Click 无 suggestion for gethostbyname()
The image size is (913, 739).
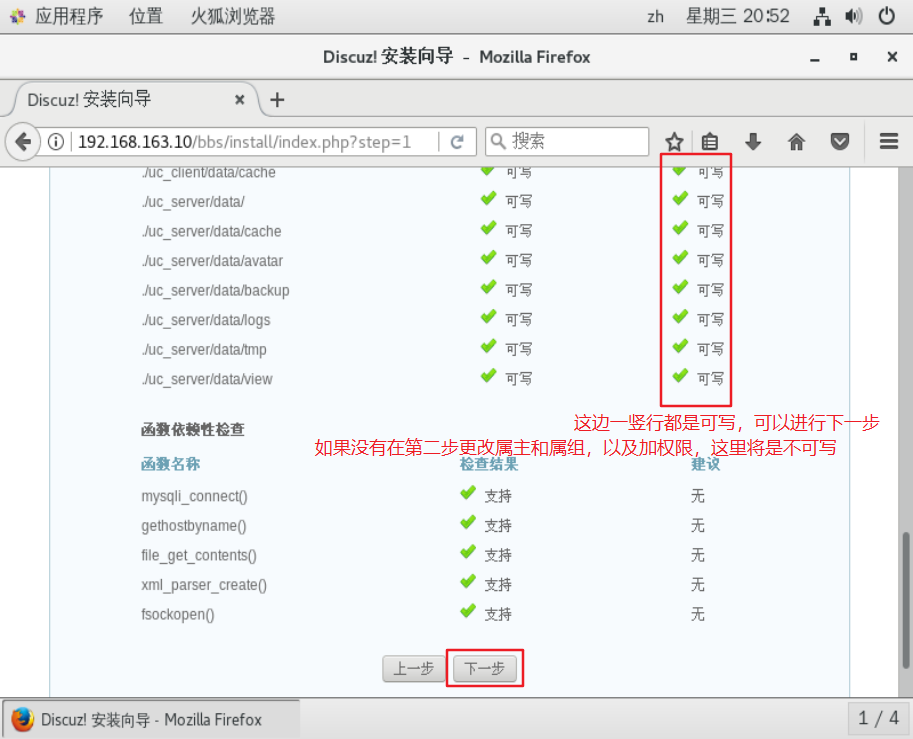tap(698, 526)
